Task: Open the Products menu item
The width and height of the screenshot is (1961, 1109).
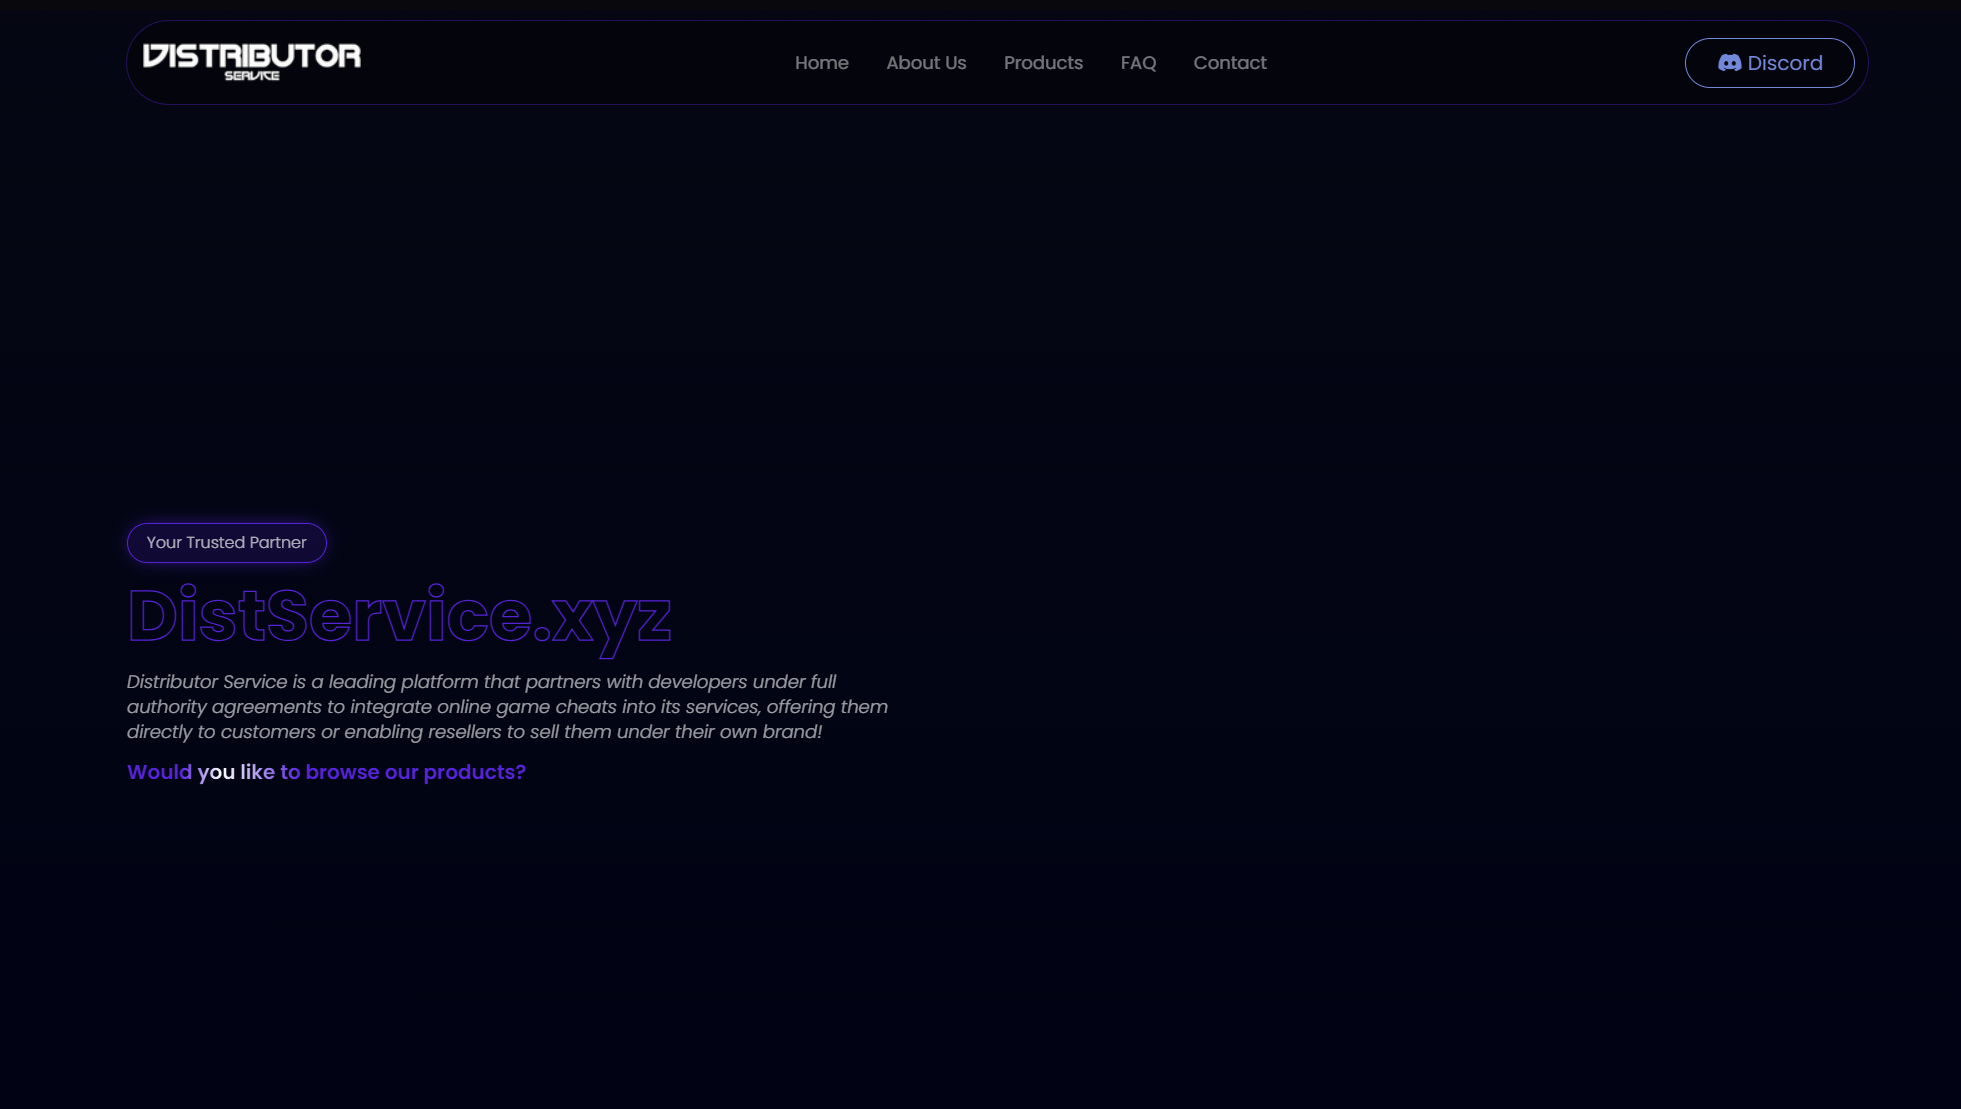Action: click(1043, 63)
